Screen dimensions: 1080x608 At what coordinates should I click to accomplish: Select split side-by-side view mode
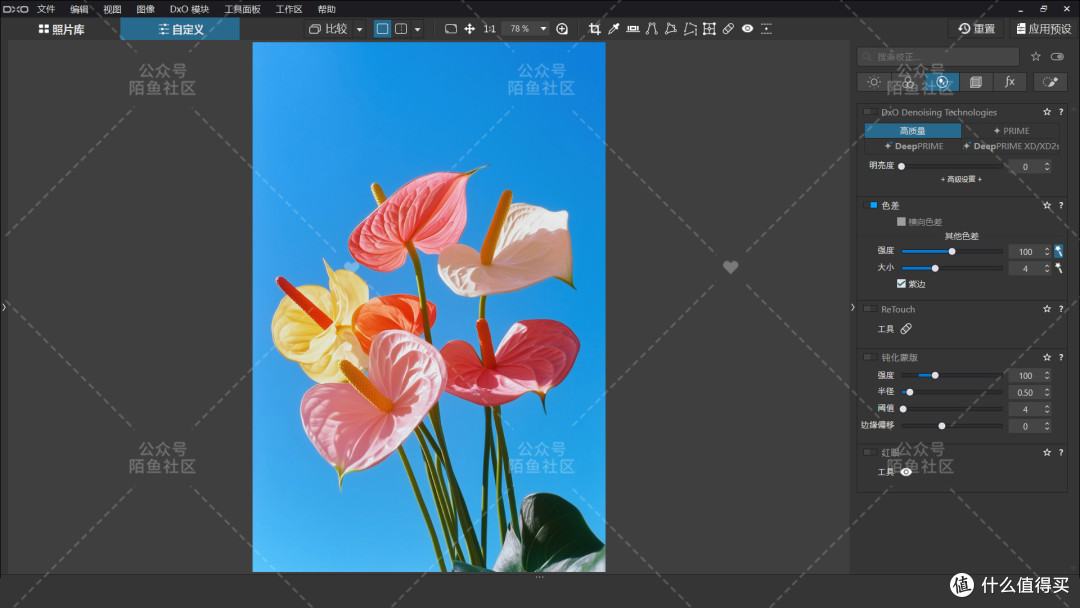pyautogui.click(x=401, y=29)
